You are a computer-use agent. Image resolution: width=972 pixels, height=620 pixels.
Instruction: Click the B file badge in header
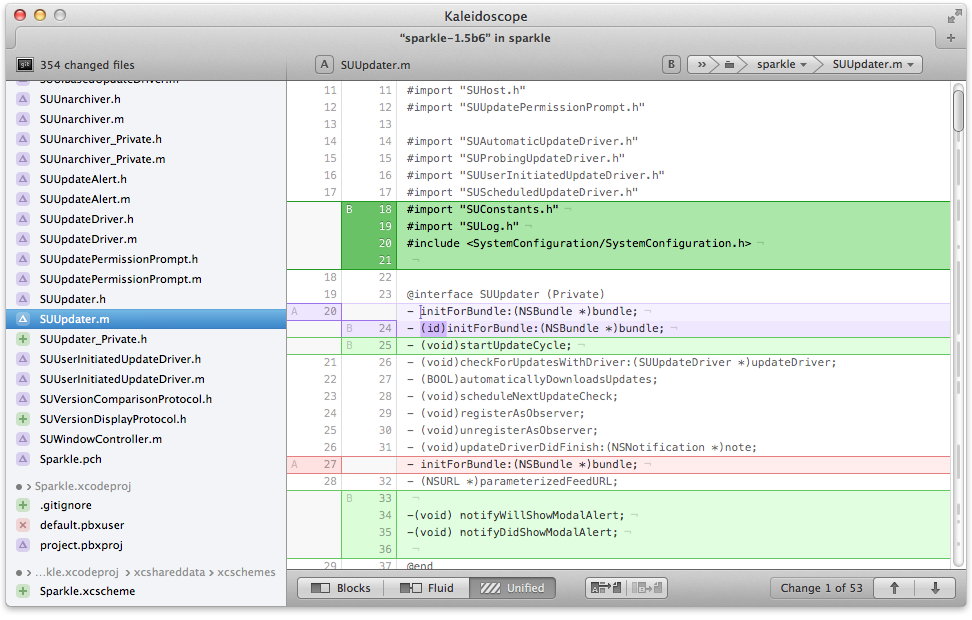click(671, 64)
